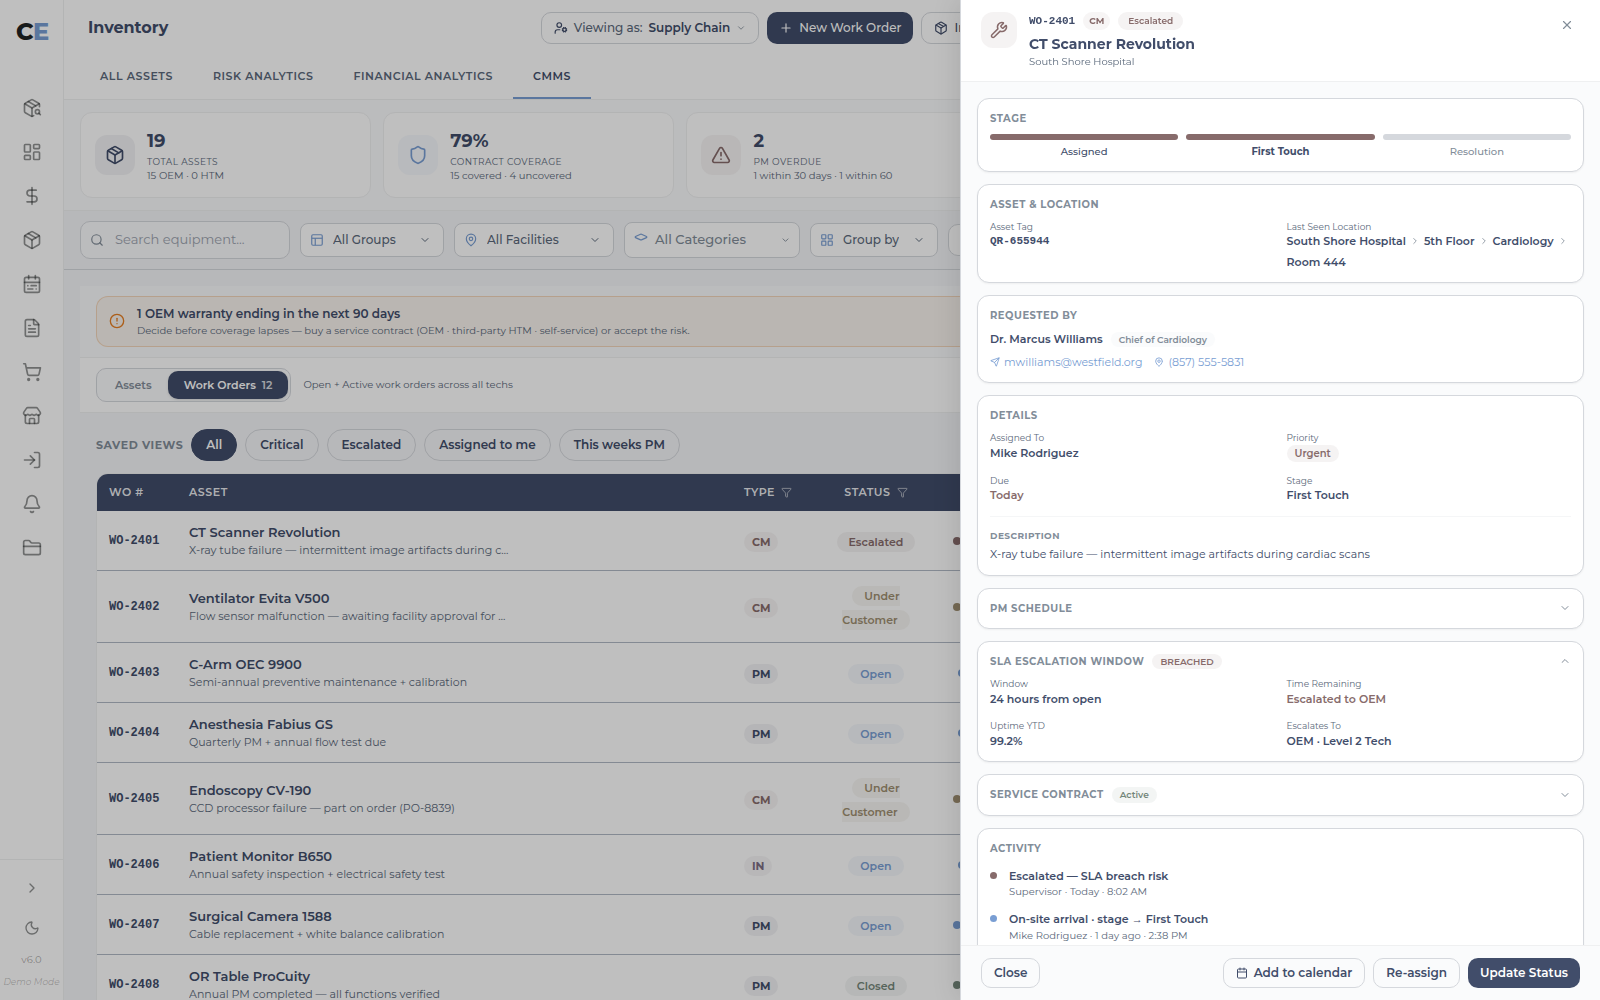1600x1000 pixels.
Task: Open the document sidebar icon
Action: [x=32, y=328]
